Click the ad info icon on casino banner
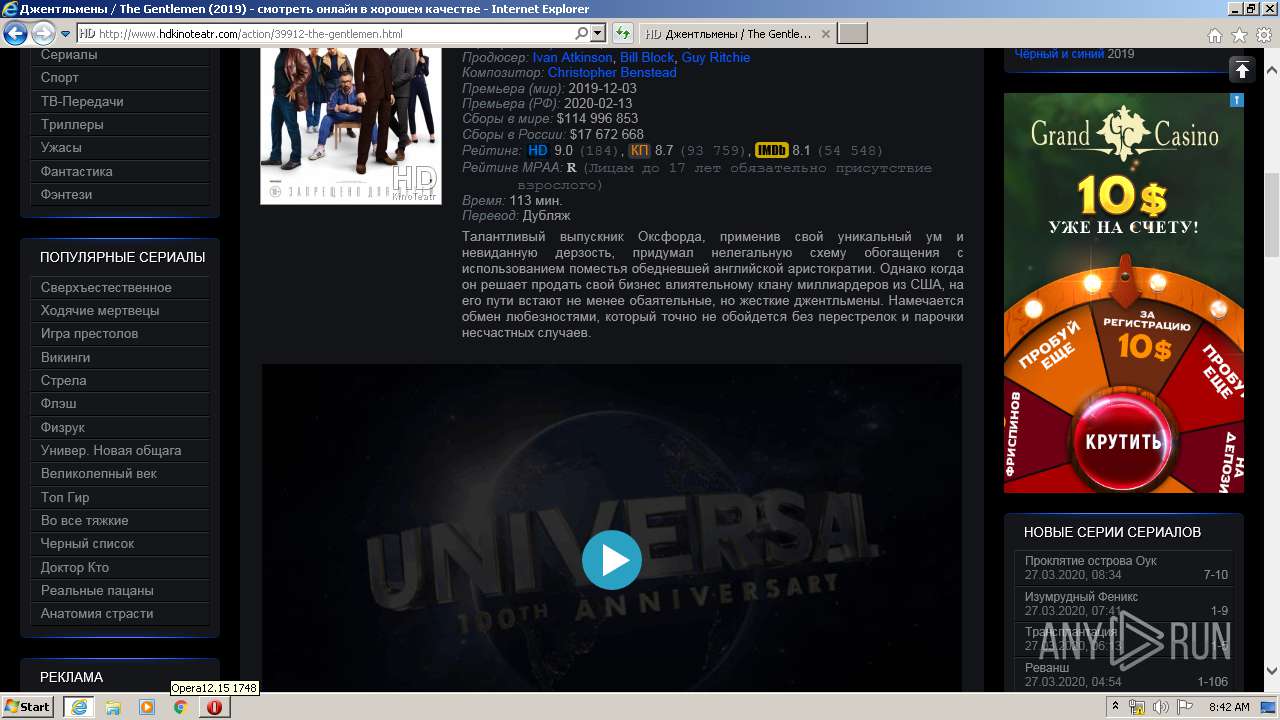The image size is (1280, 720). (x=1237, y=100)
